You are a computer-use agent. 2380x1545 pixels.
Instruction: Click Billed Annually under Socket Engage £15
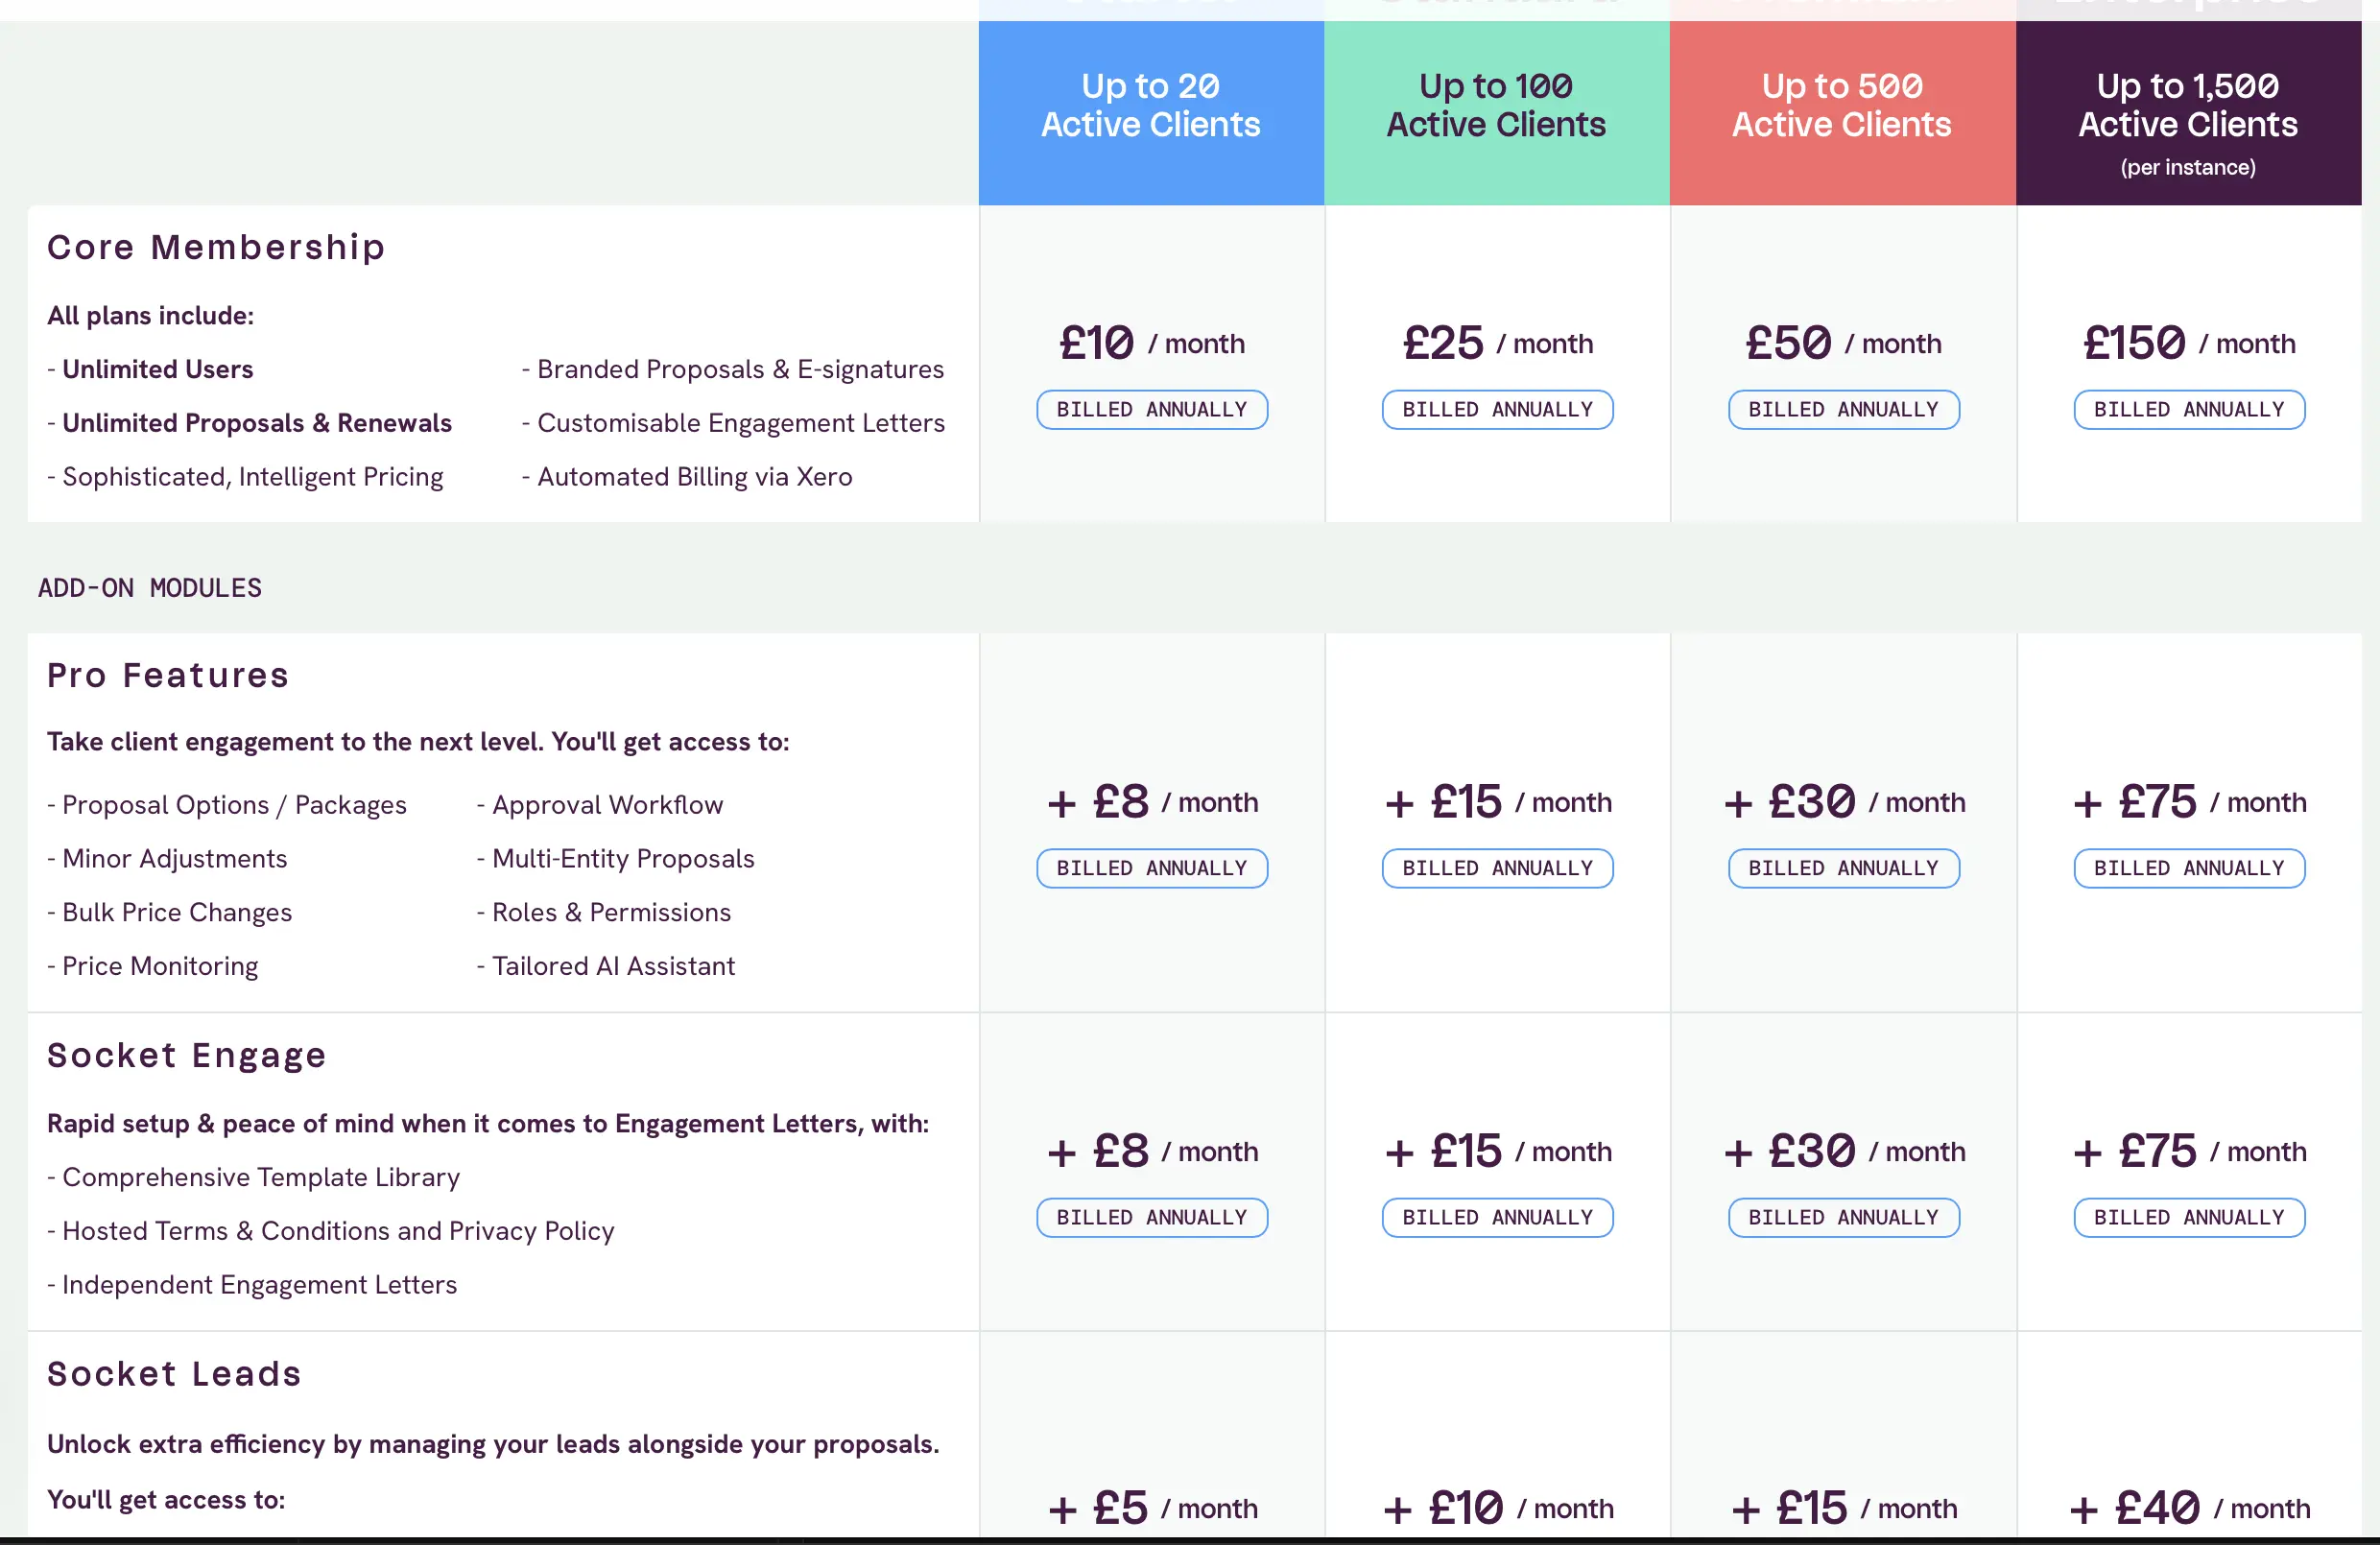coord(1497,1217)
